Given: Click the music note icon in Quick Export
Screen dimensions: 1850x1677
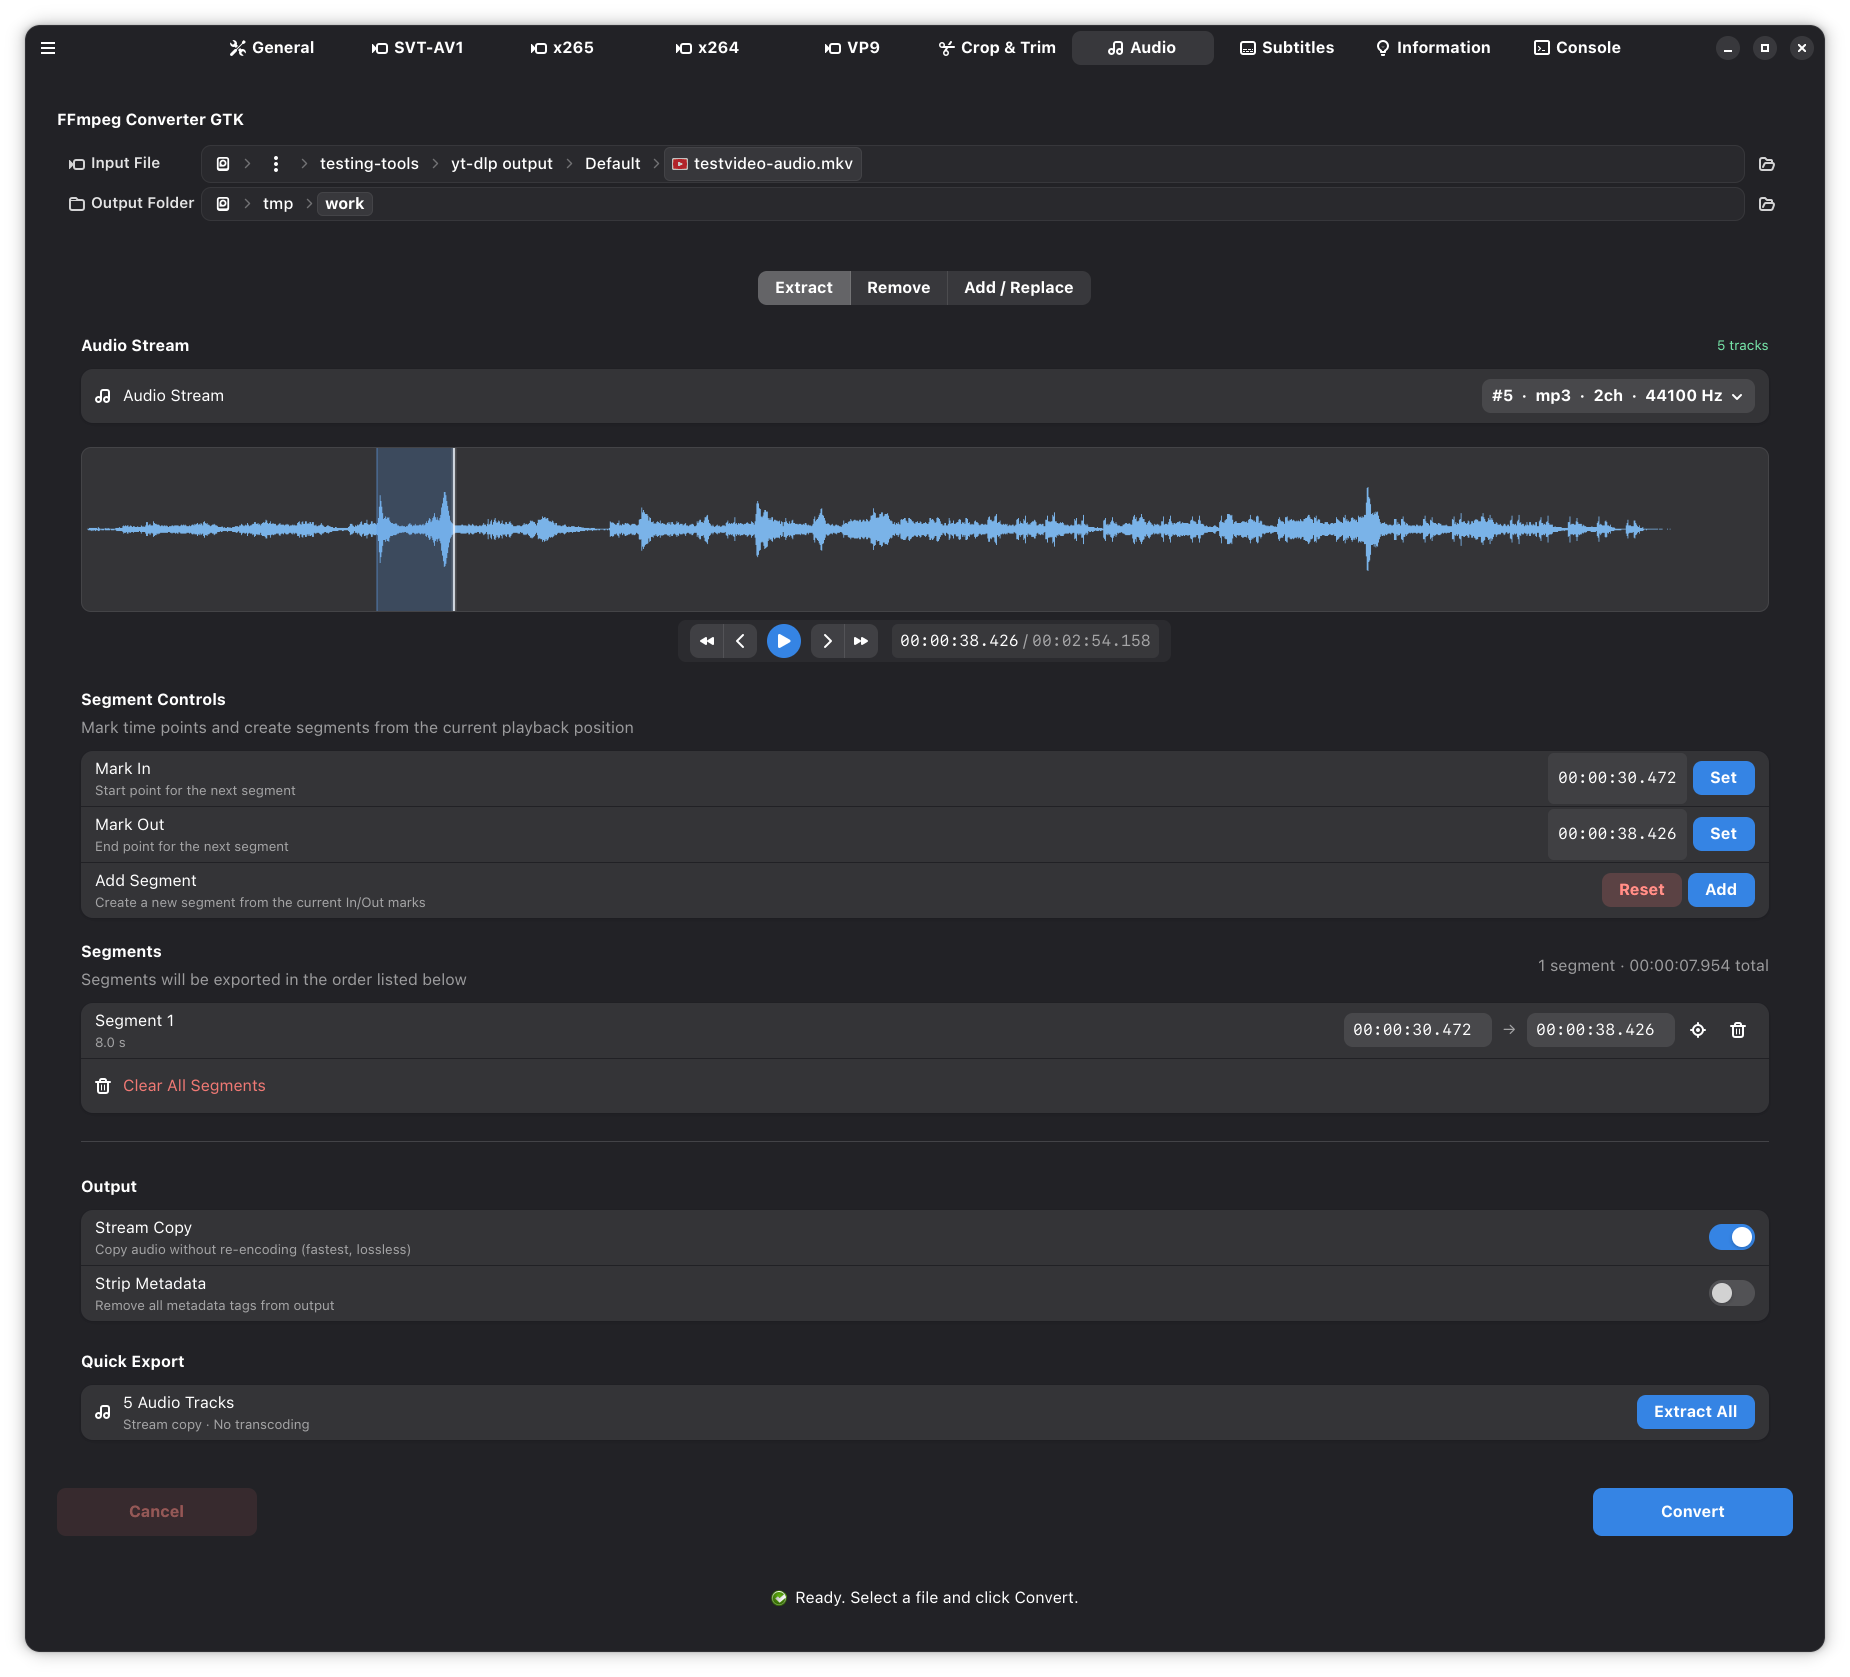Looking at the screenshot, I should click(x=103, y=1412).
